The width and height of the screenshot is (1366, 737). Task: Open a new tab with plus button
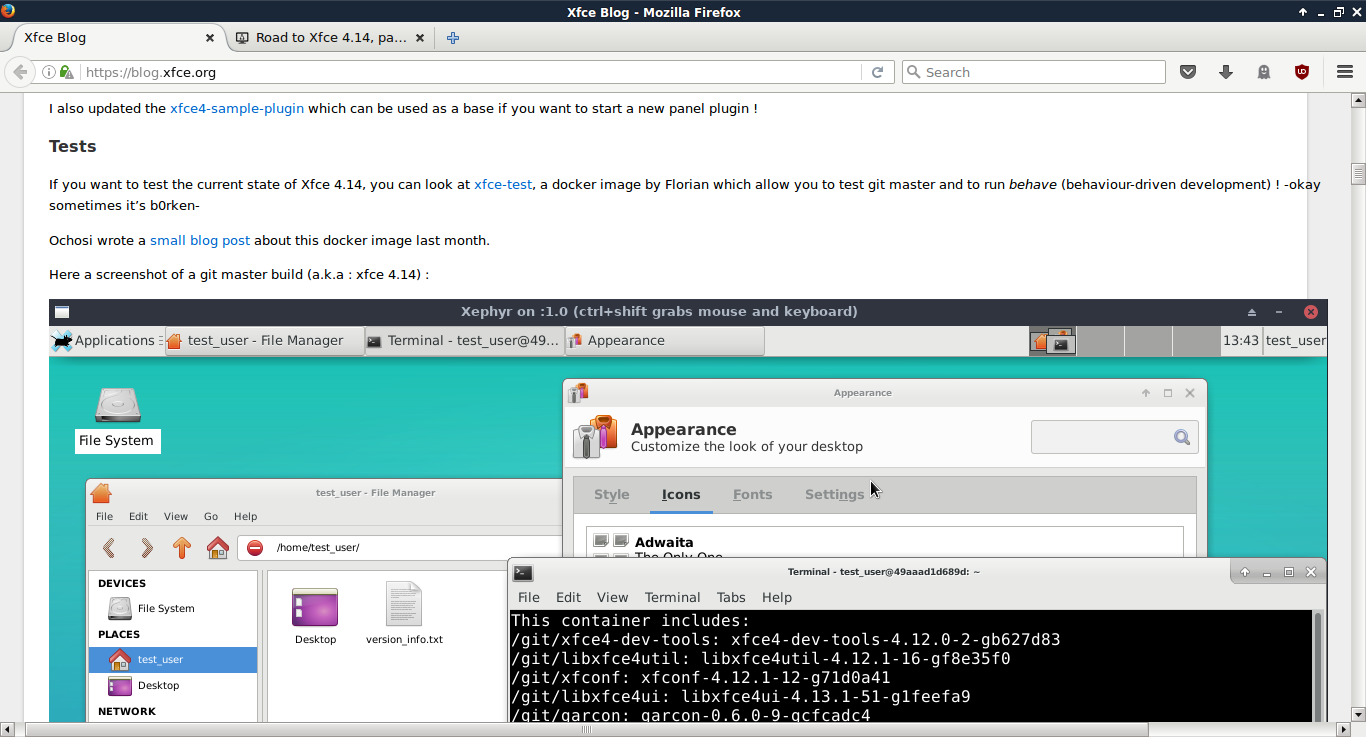pos(453,38)
